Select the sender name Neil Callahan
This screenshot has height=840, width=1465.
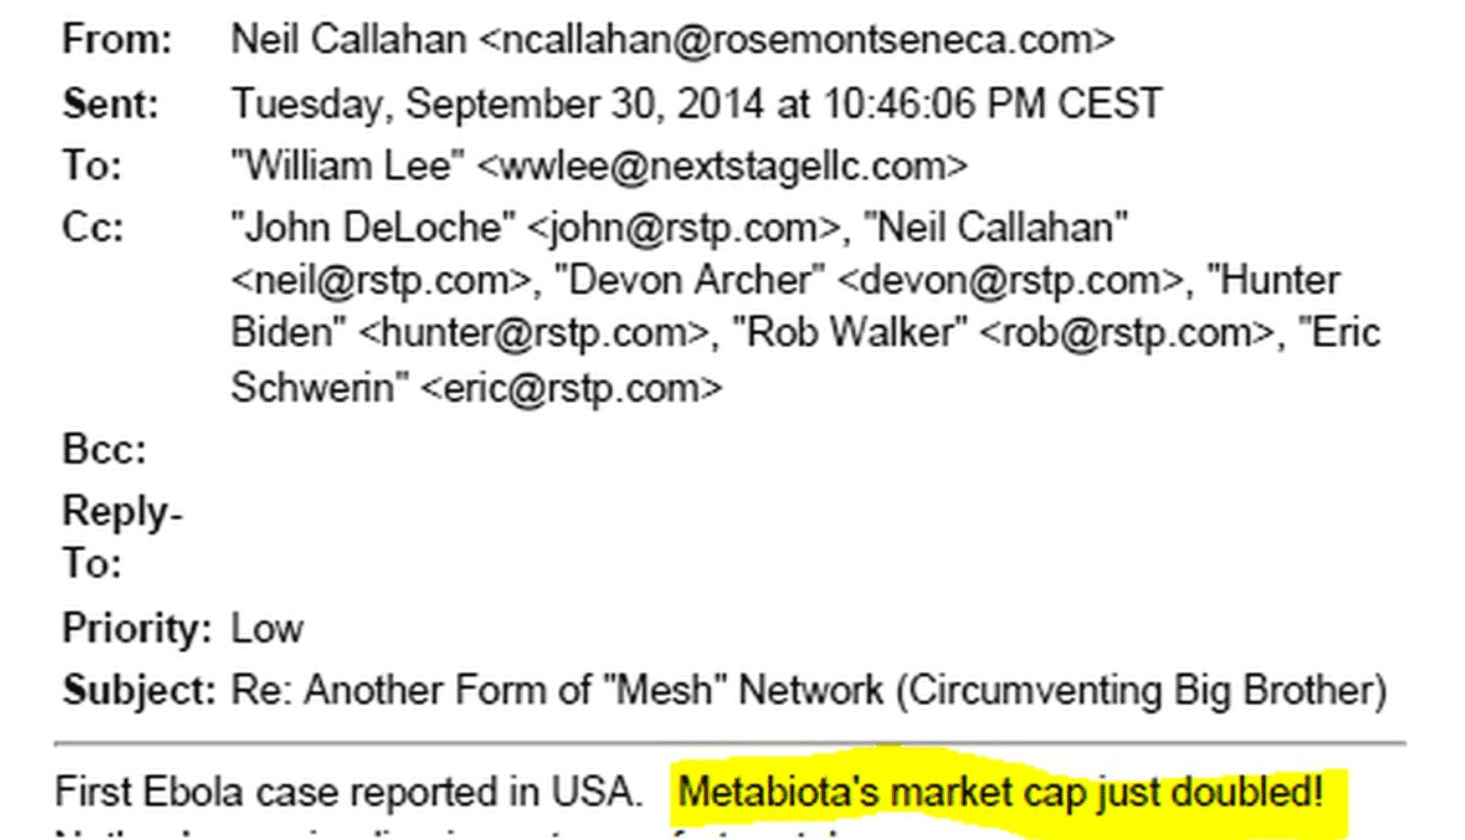[x=348, y=40]
